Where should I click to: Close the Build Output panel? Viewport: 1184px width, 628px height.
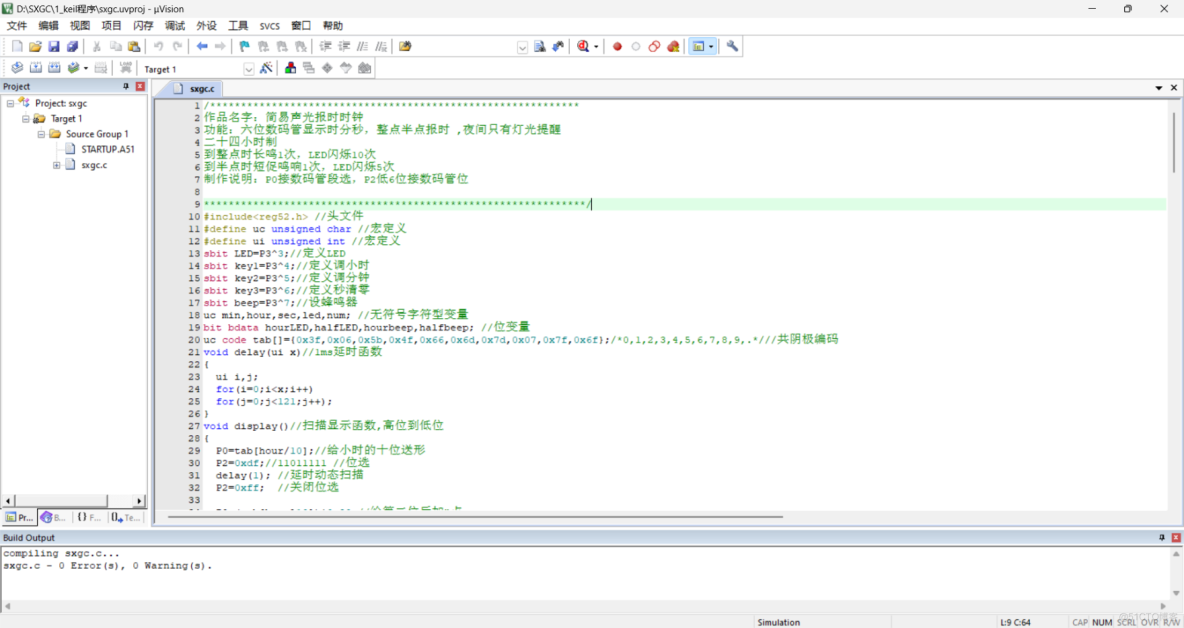pos(1176,537)
